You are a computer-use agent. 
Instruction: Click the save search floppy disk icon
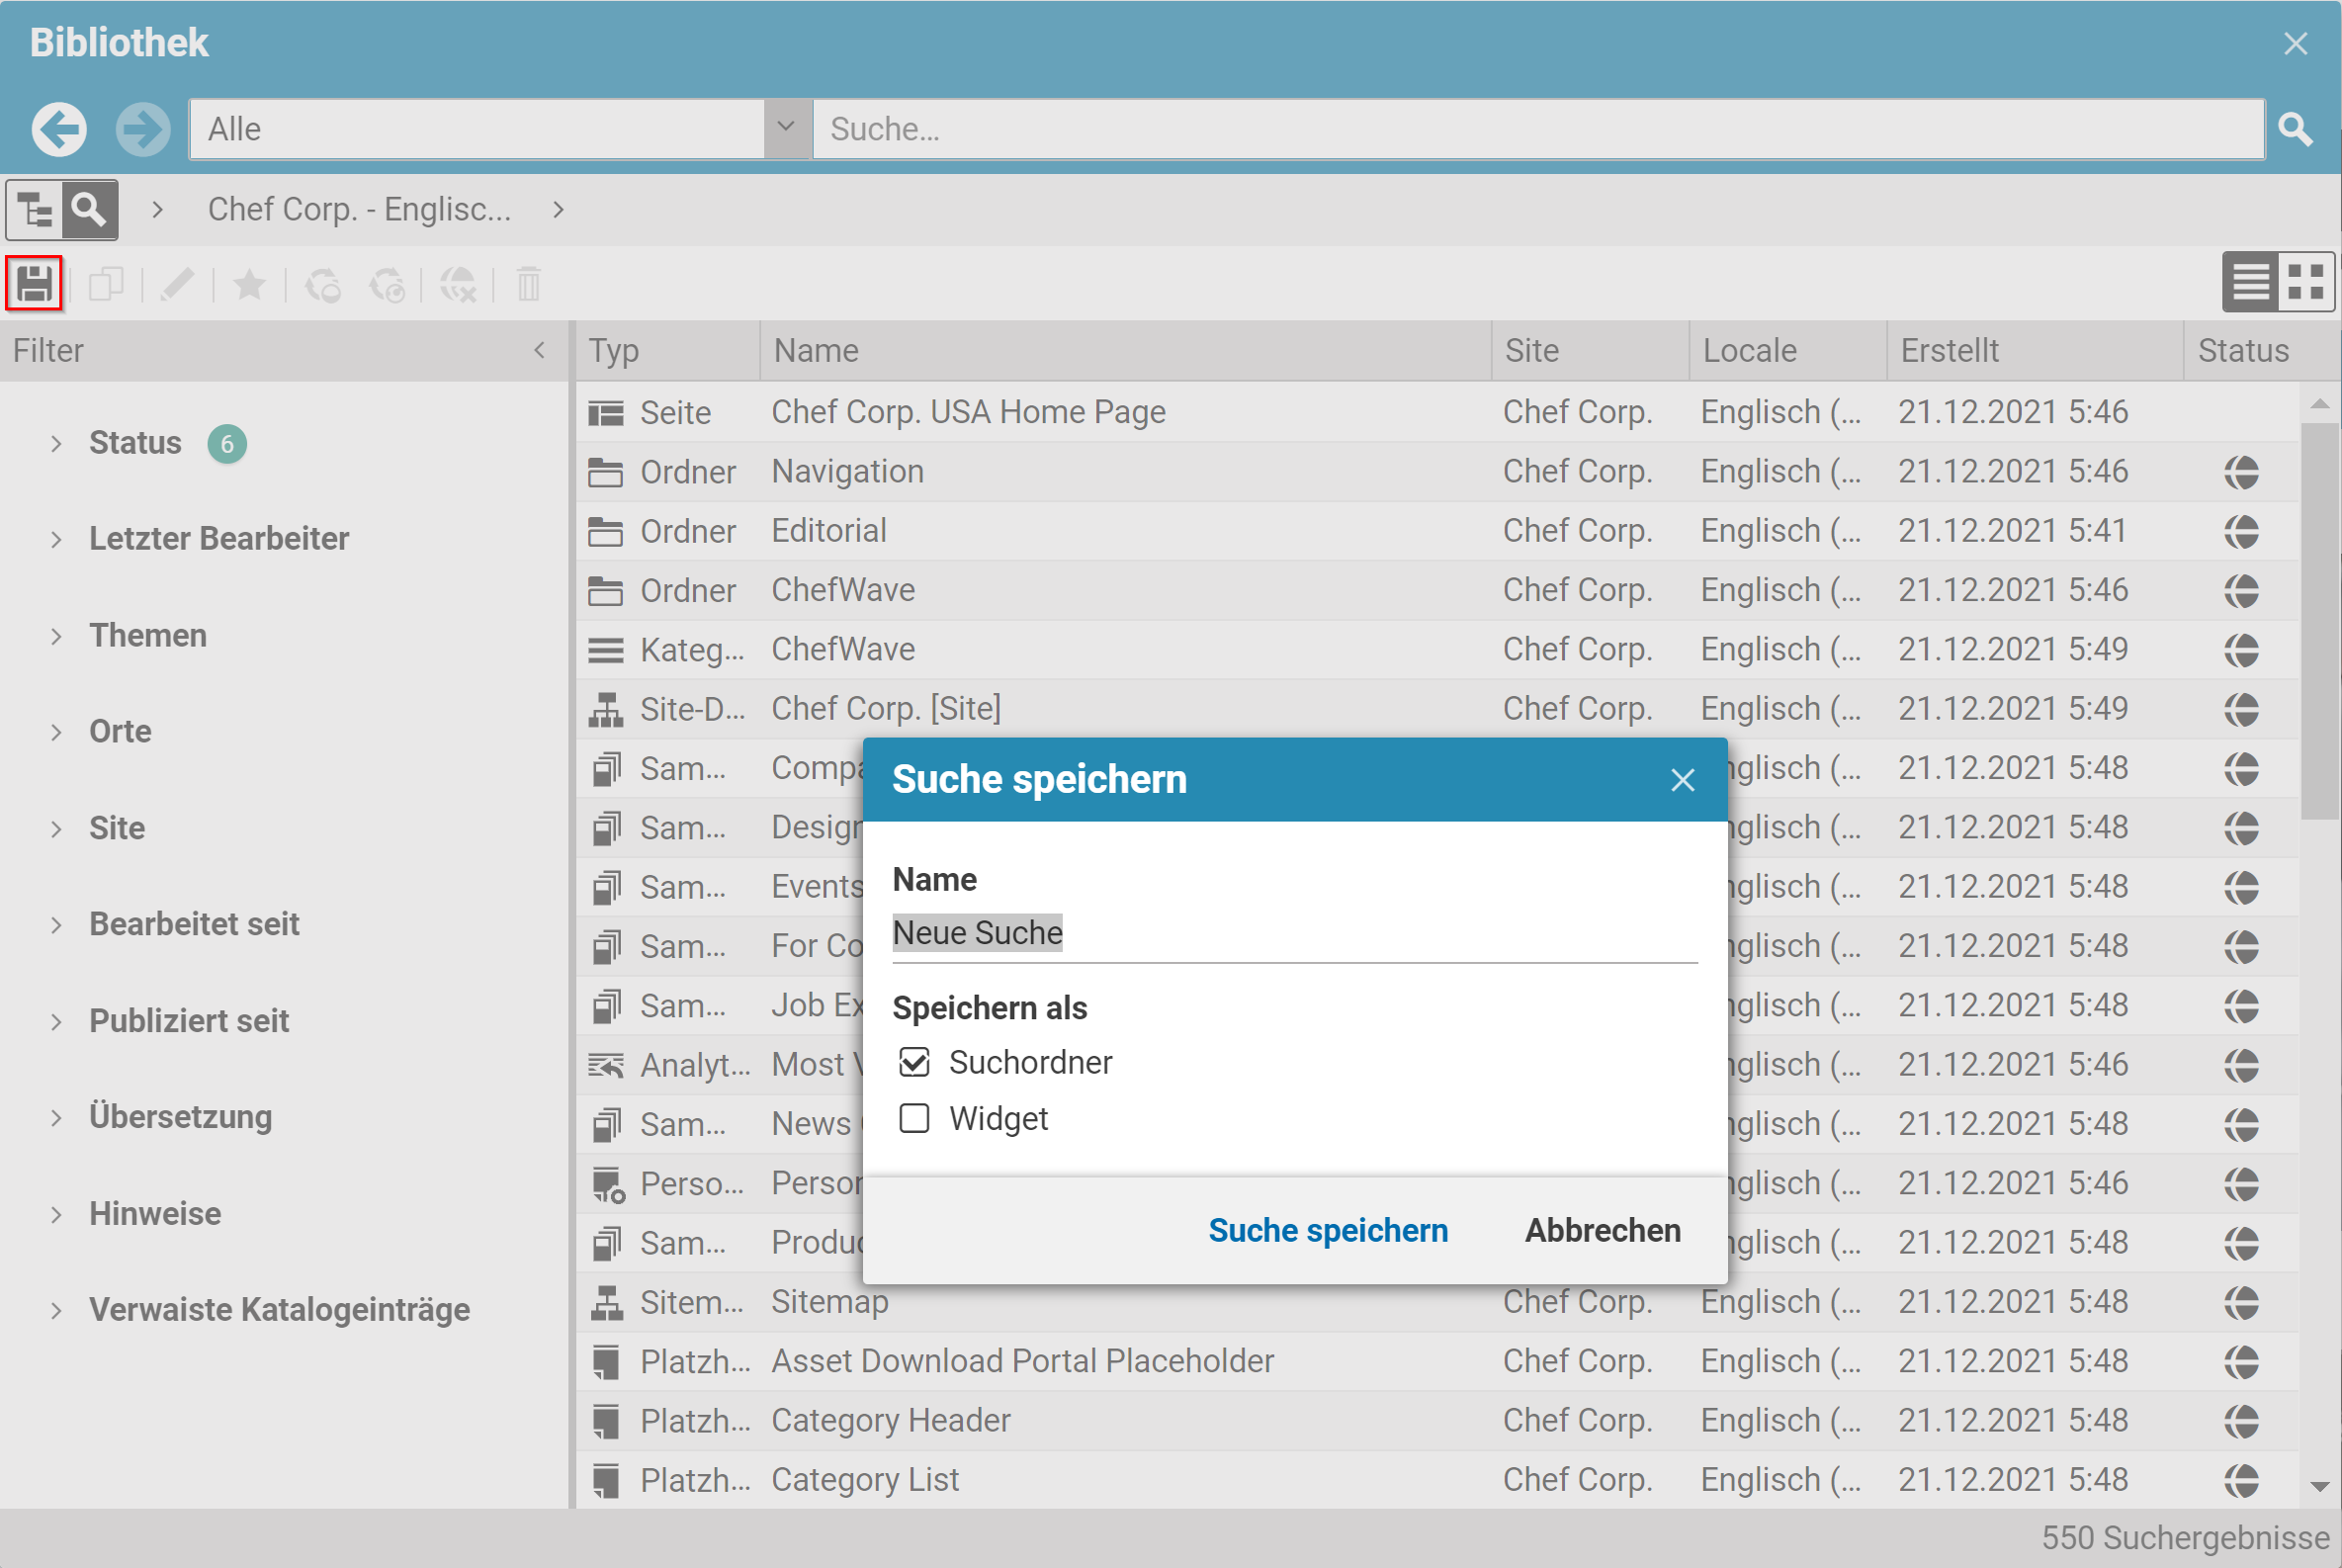(35, 285)
